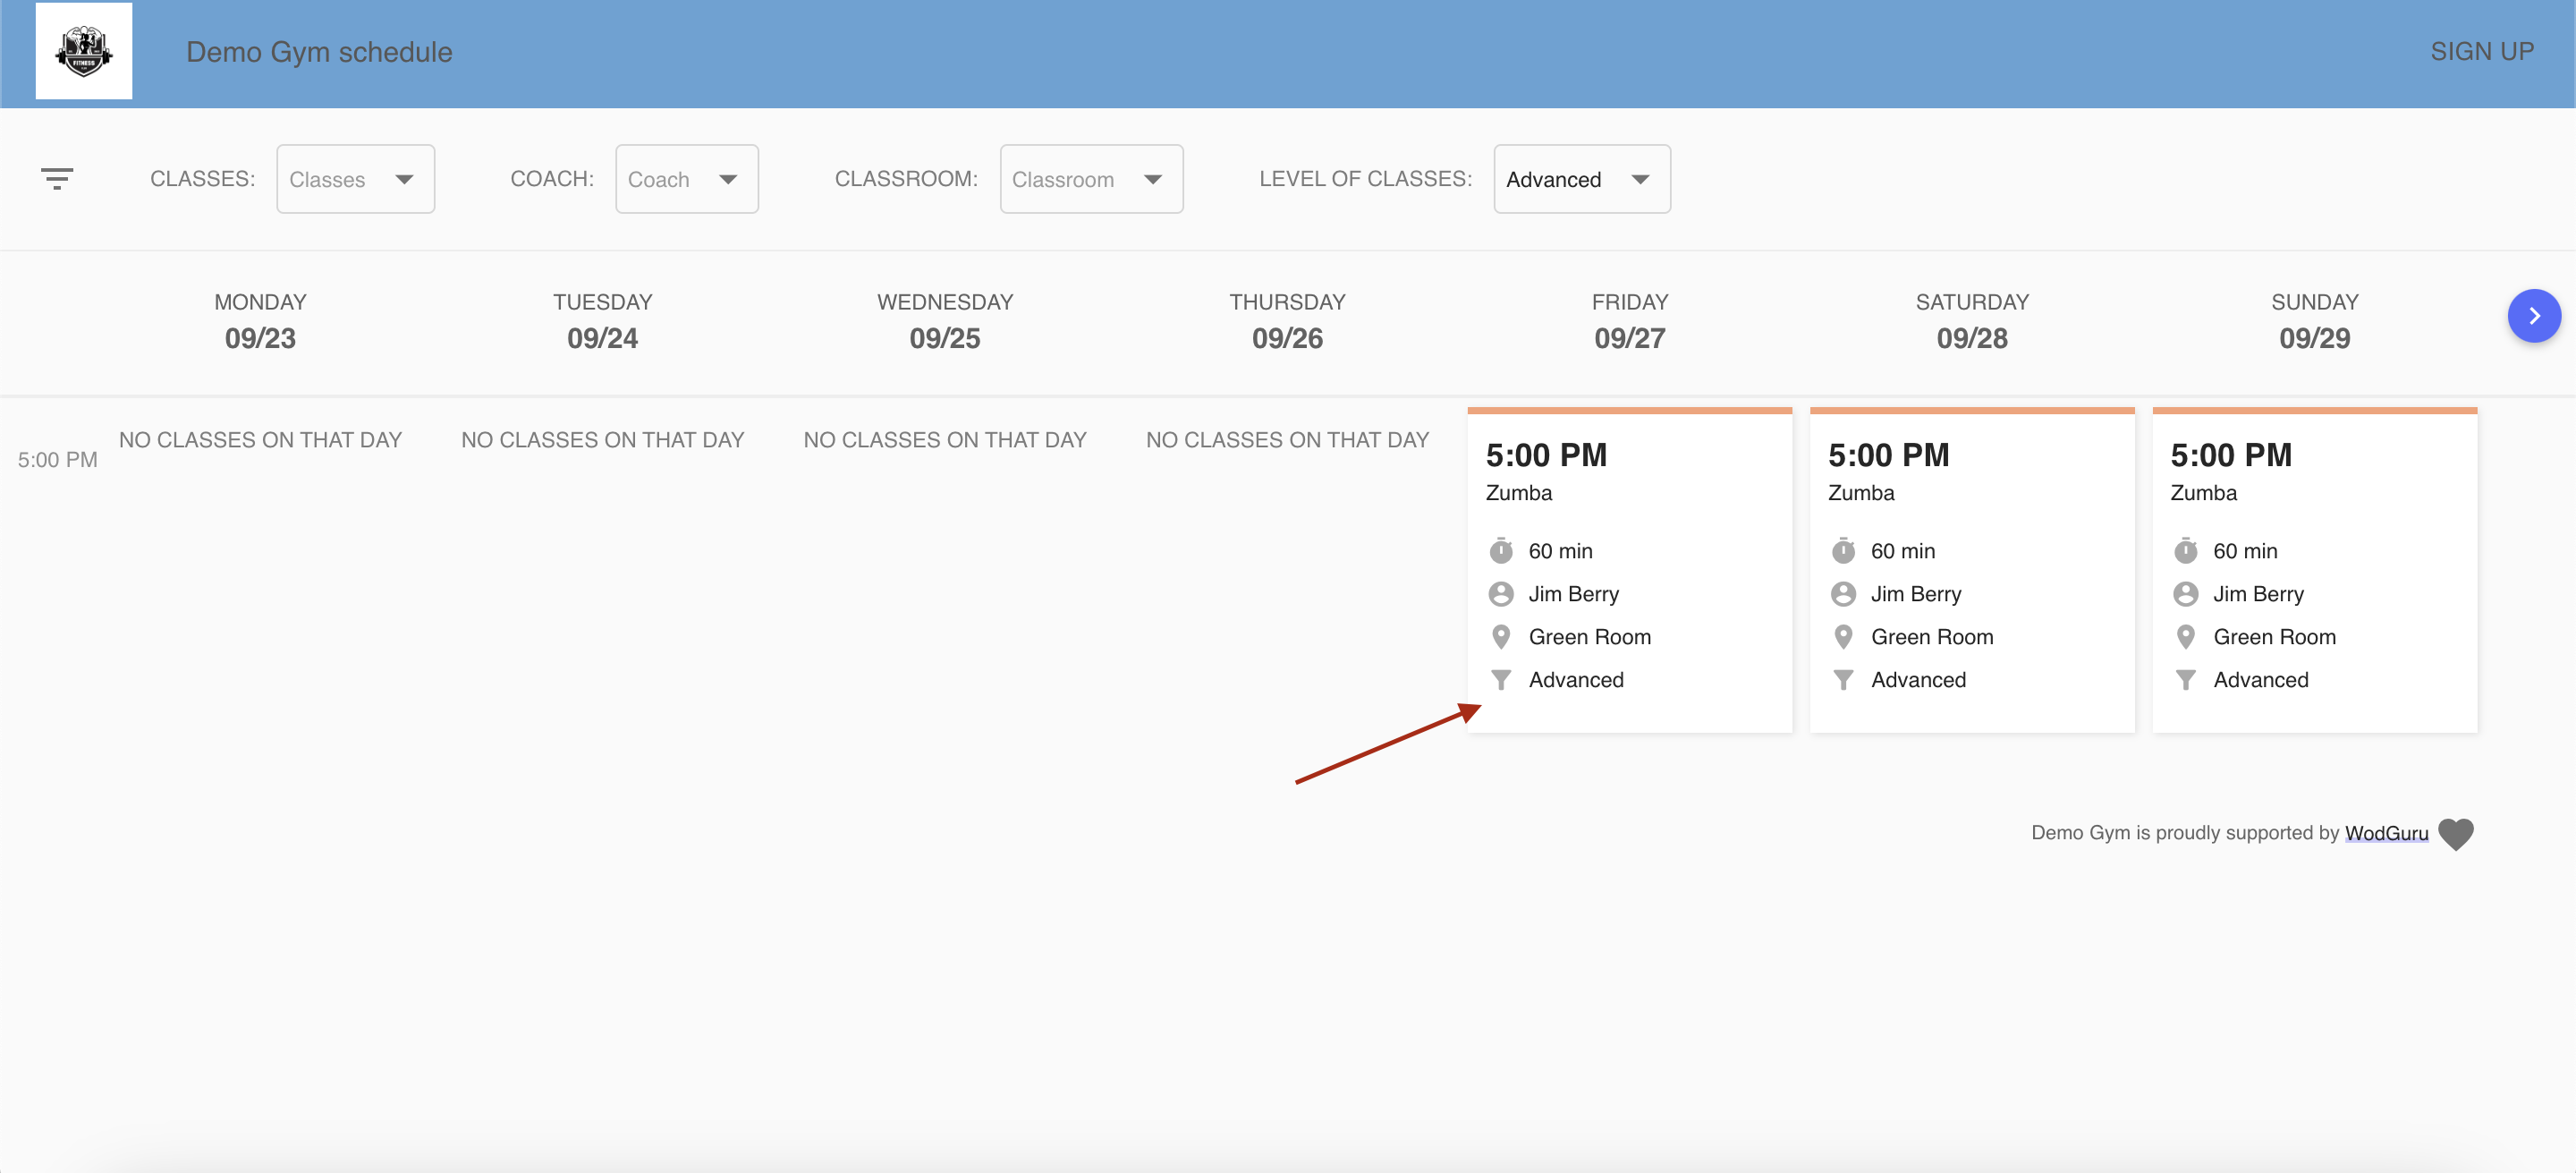Click Jim Berry on Friday's card
This screenshot has height=1173, width=2576.
click(1573, 594)
